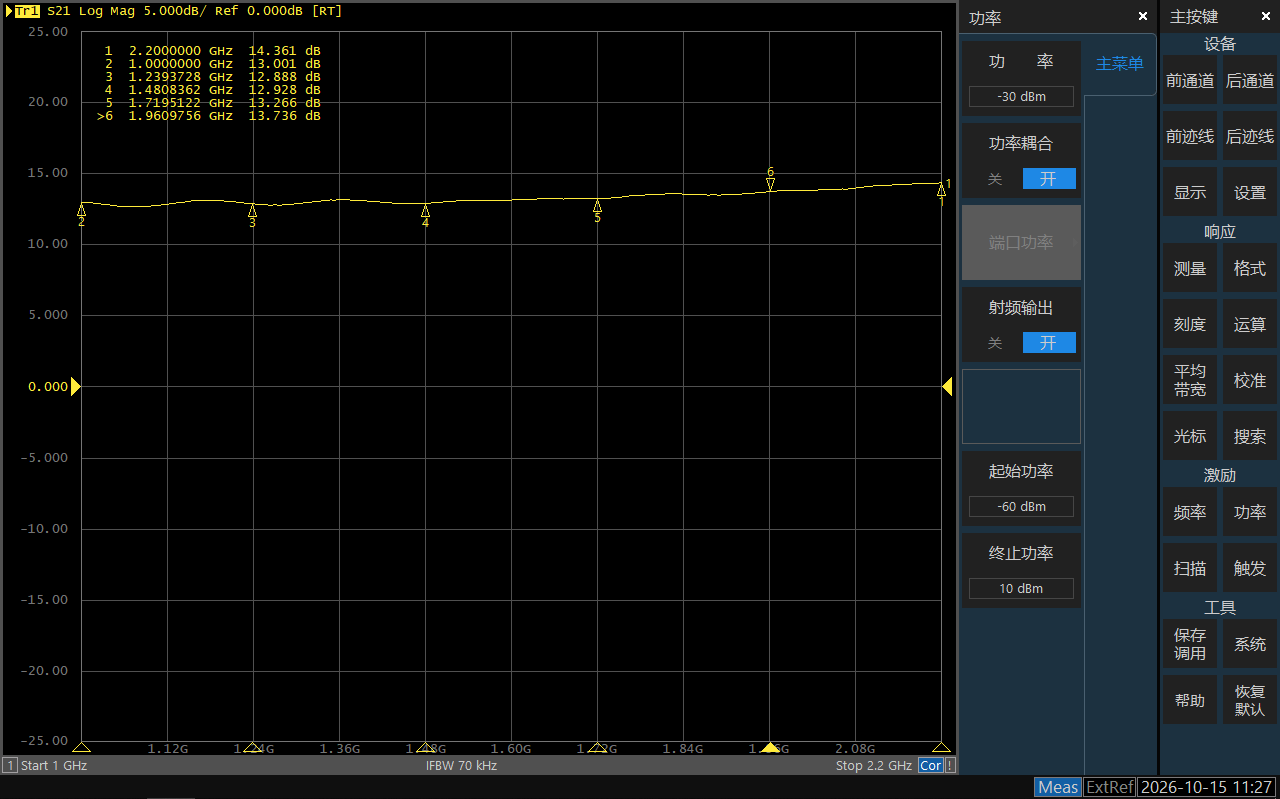Click marker 6 triangle on the trace
Image resolution: width=1280 pixels, height=799 pixels.
pos(770,184)
